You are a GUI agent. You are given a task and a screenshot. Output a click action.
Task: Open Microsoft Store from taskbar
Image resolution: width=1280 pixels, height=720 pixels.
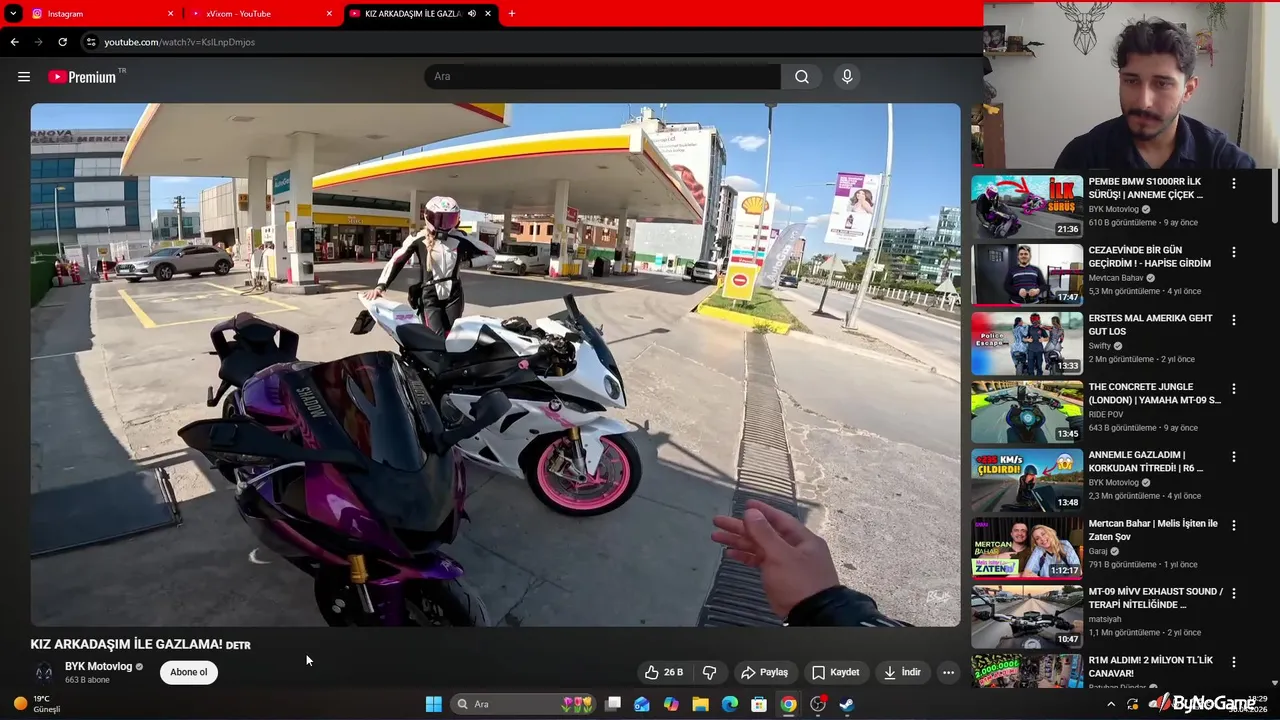(759, 704)
